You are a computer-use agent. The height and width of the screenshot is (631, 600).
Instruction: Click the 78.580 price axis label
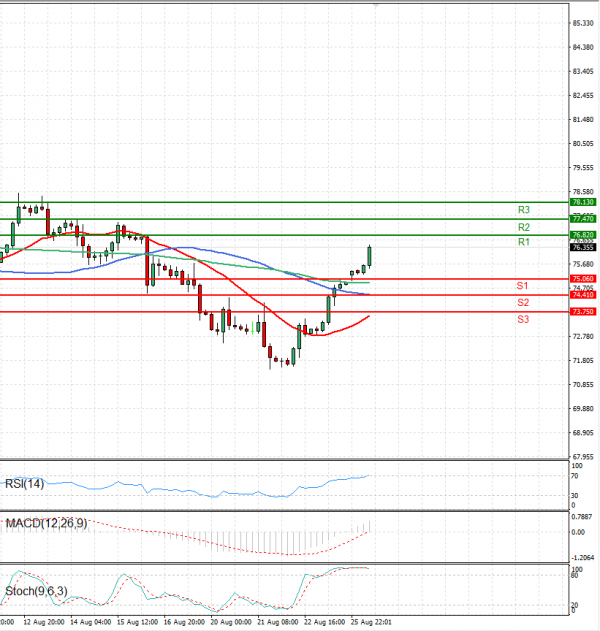click(583, 192)
